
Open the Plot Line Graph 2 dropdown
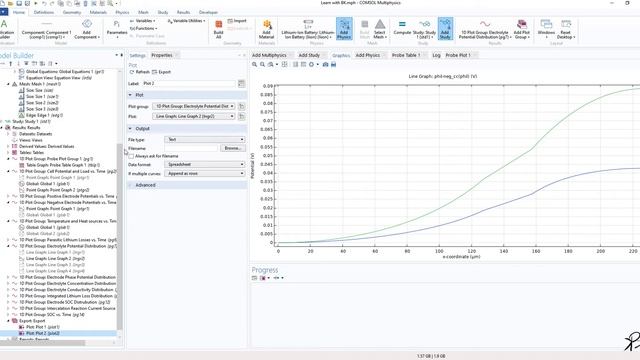pyautogui.click(x=194, y=116)
